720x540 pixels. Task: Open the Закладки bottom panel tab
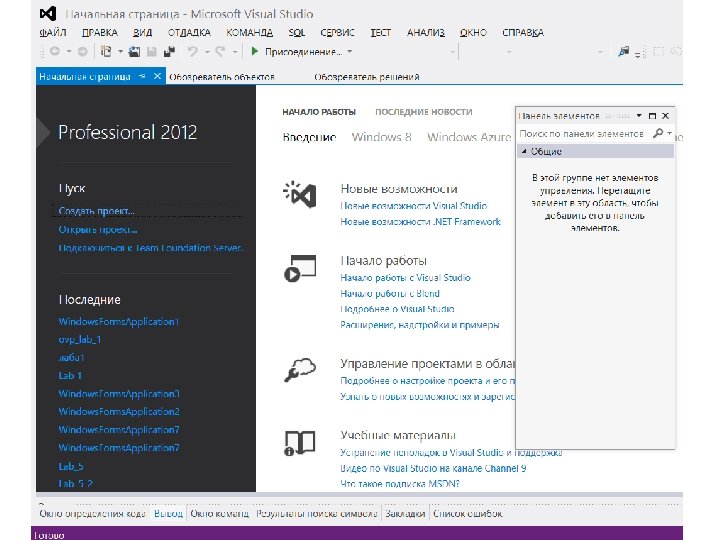pos(405,513)
